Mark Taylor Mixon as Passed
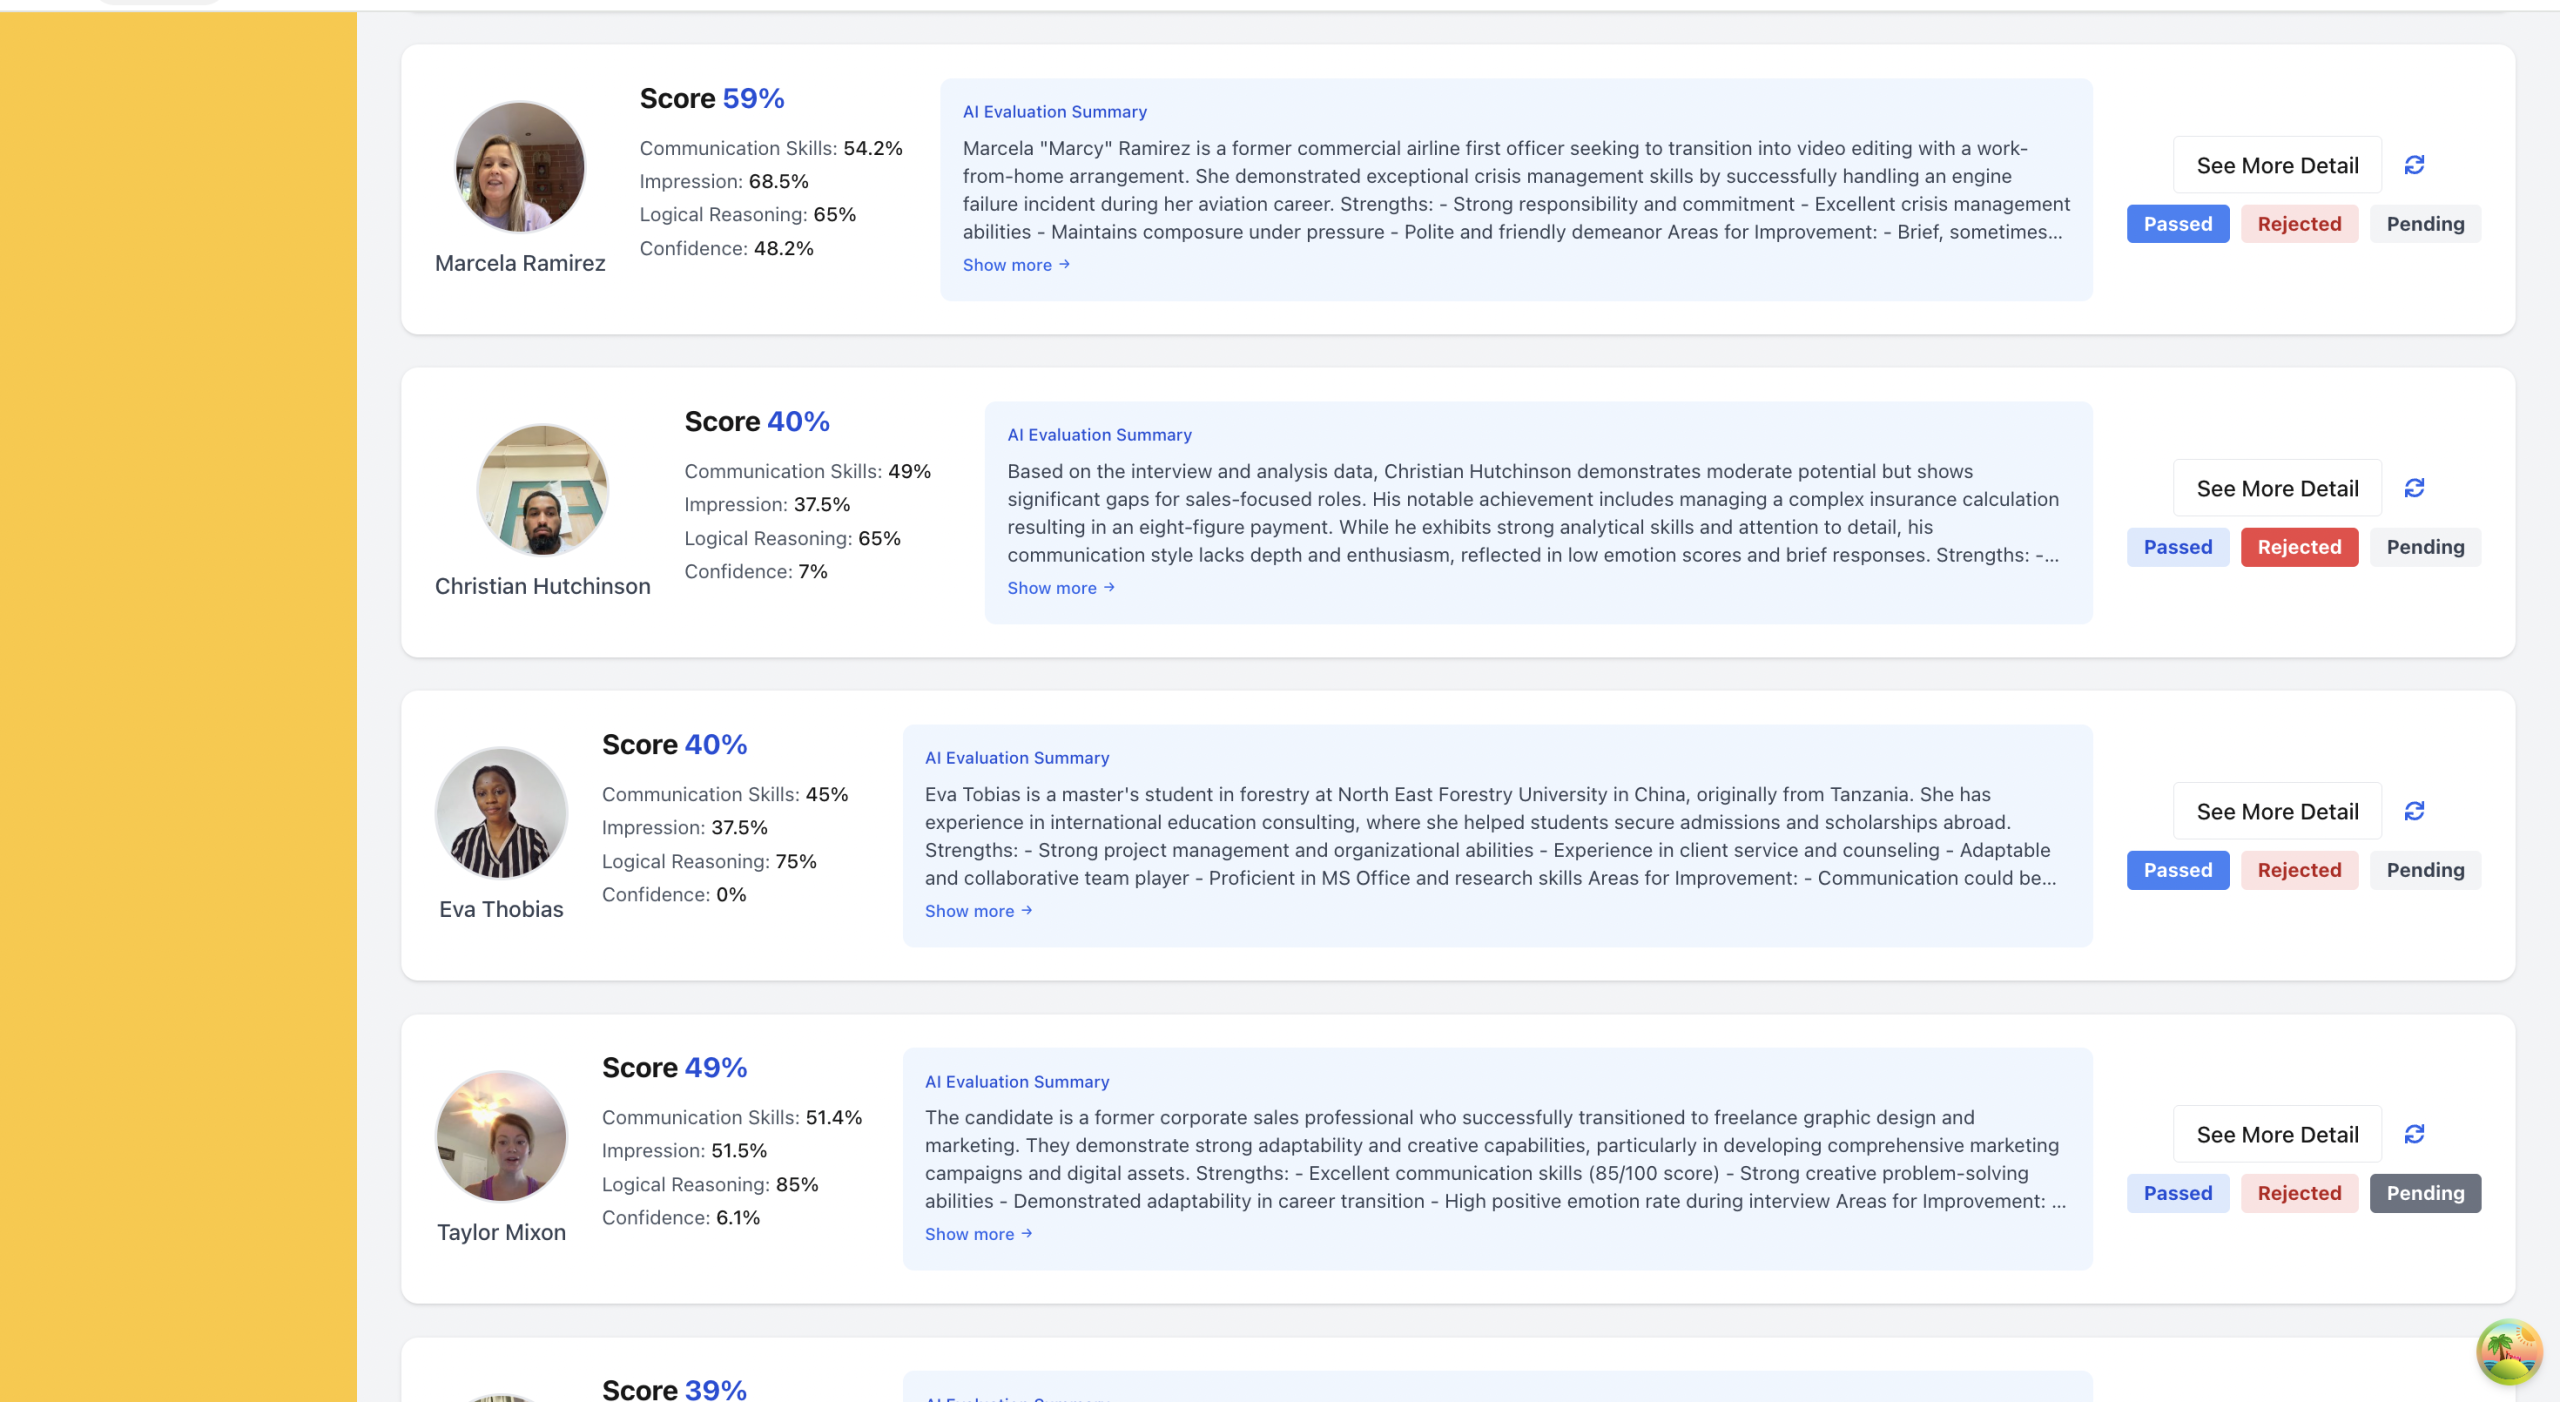Image resolution: width=2560 pixels, height=1402 pixels. click(x=2177, y=1193)
